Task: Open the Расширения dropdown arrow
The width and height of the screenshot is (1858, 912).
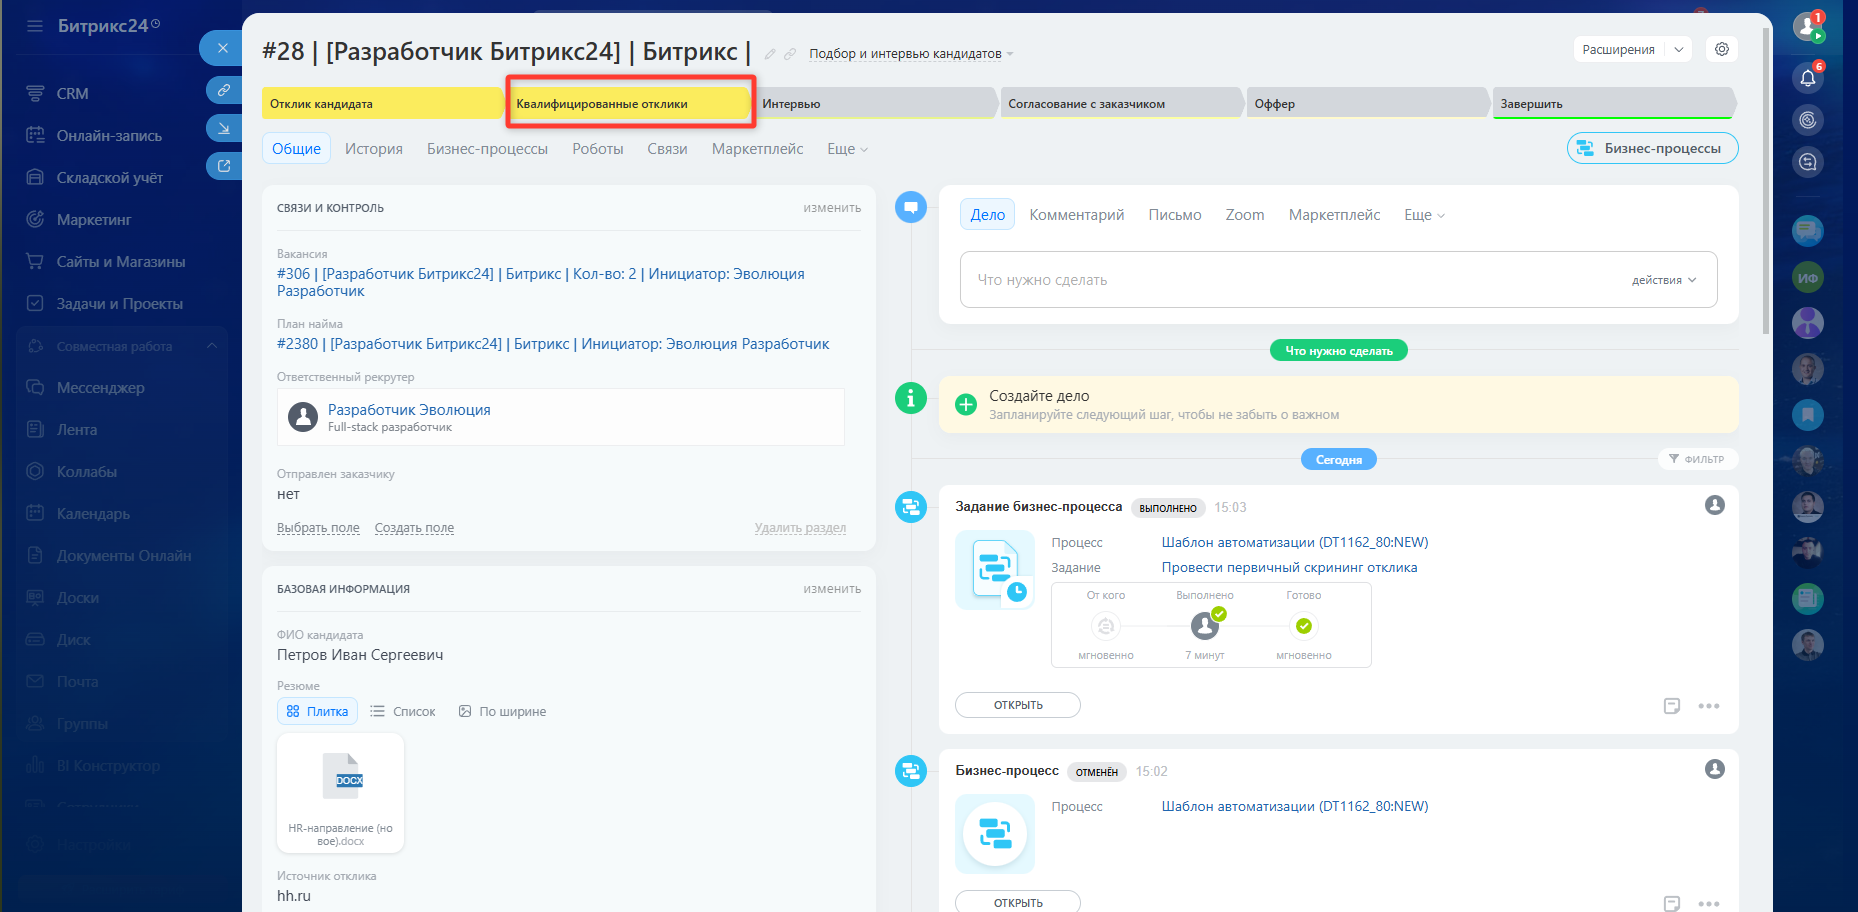Action: 1679,49
